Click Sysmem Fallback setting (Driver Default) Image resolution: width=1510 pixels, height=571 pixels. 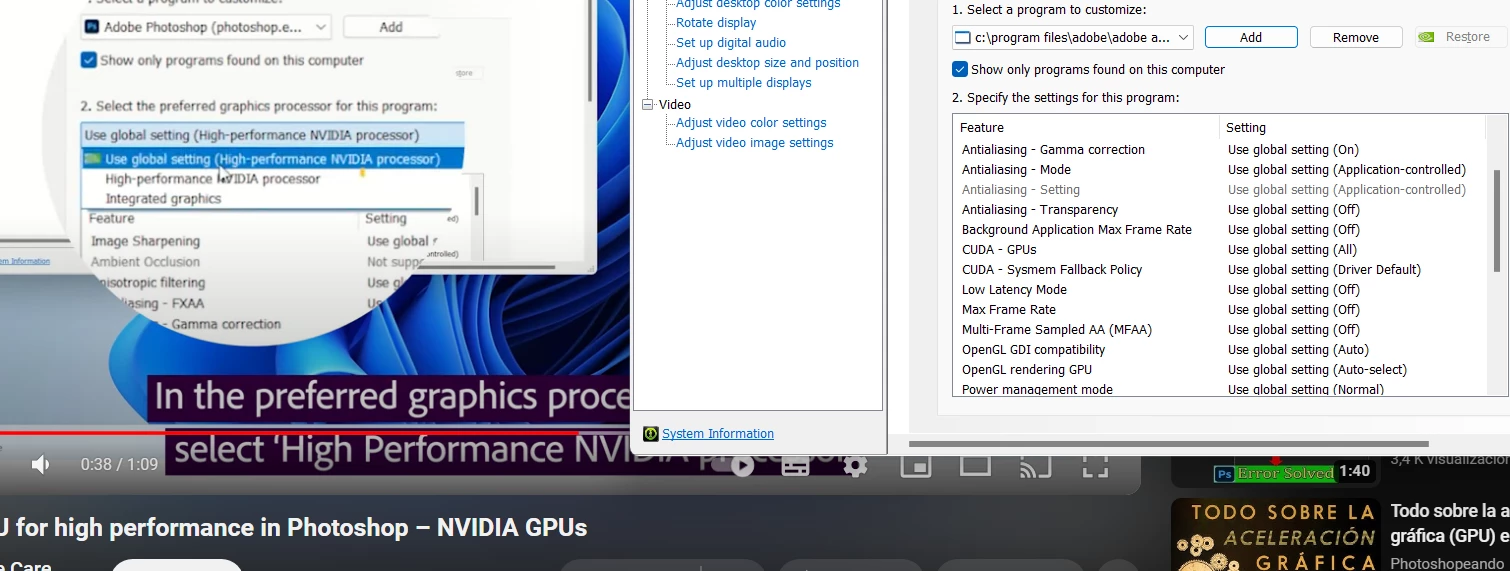[x=1324, y=269]
